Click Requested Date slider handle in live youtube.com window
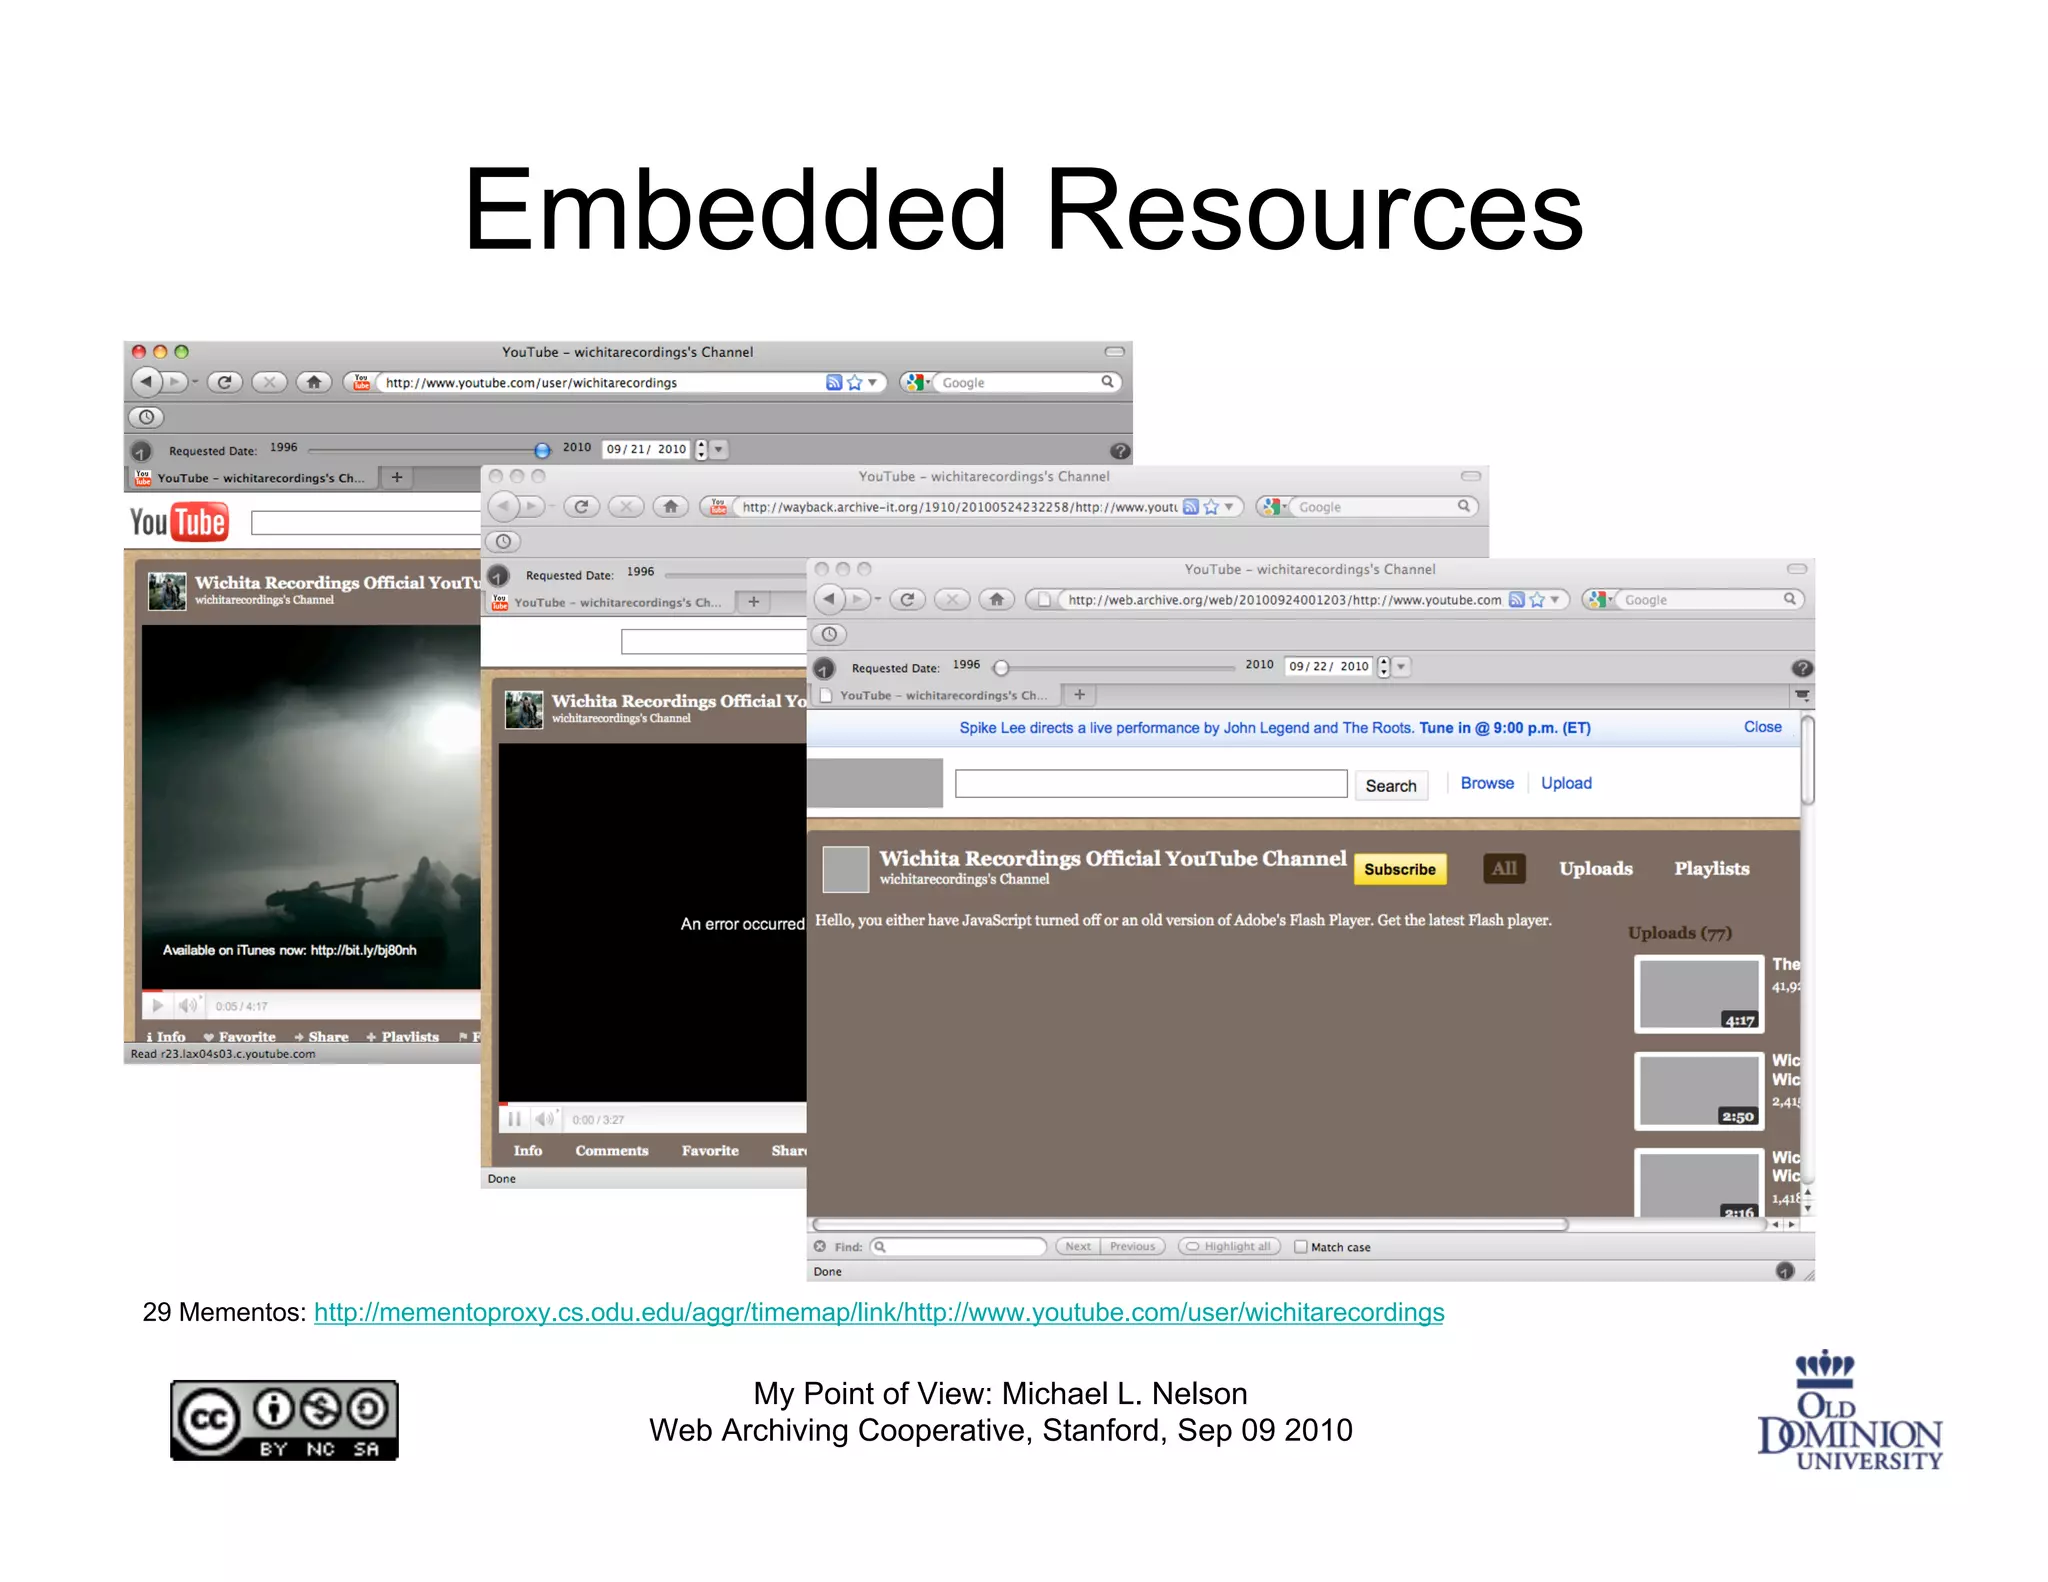 [x=542, y=450]
